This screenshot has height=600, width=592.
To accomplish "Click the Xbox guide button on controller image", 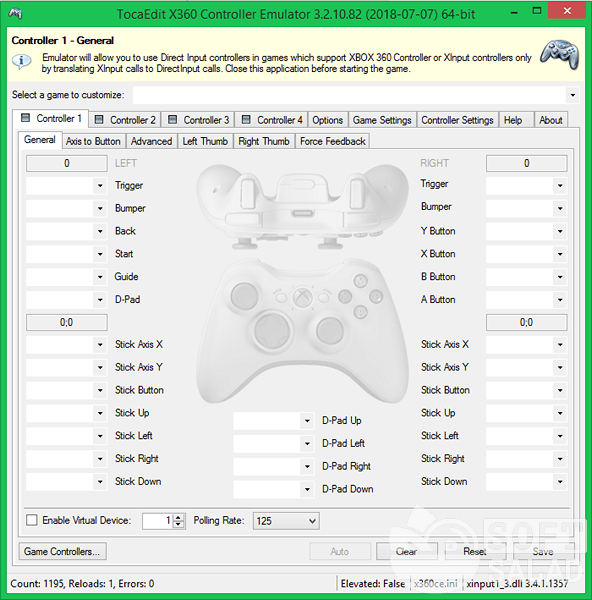I will [x=302, y=297].
